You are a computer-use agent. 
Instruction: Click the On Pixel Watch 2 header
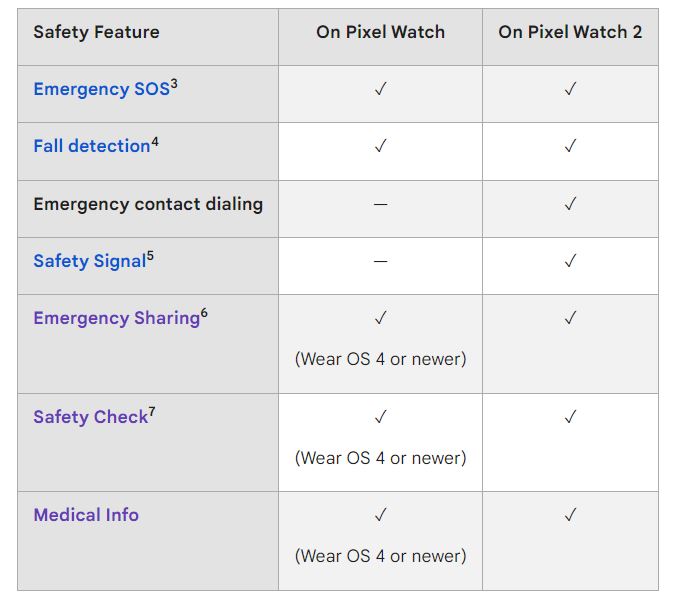(x=570, y=32)
